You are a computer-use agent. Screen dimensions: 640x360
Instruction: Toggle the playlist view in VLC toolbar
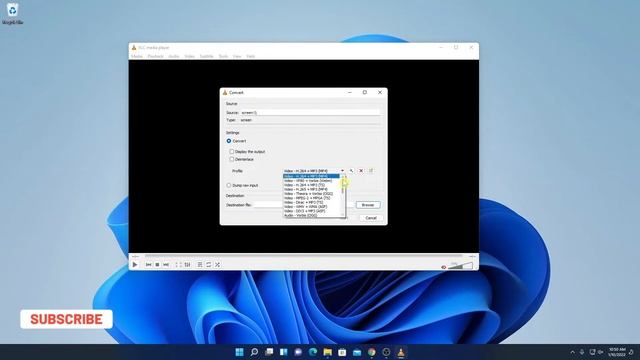pos(200,265)
